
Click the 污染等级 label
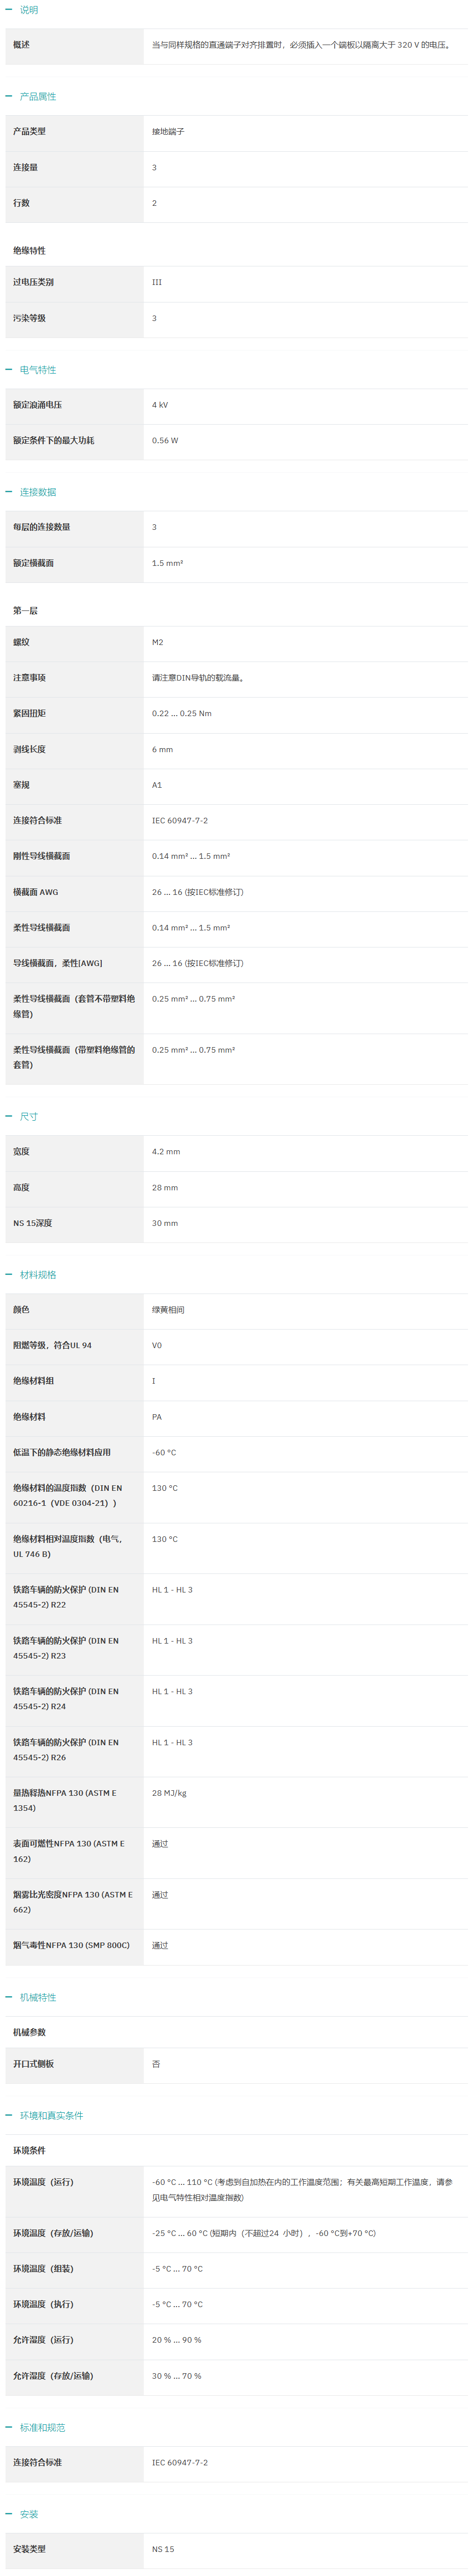(x=29, y=318)
